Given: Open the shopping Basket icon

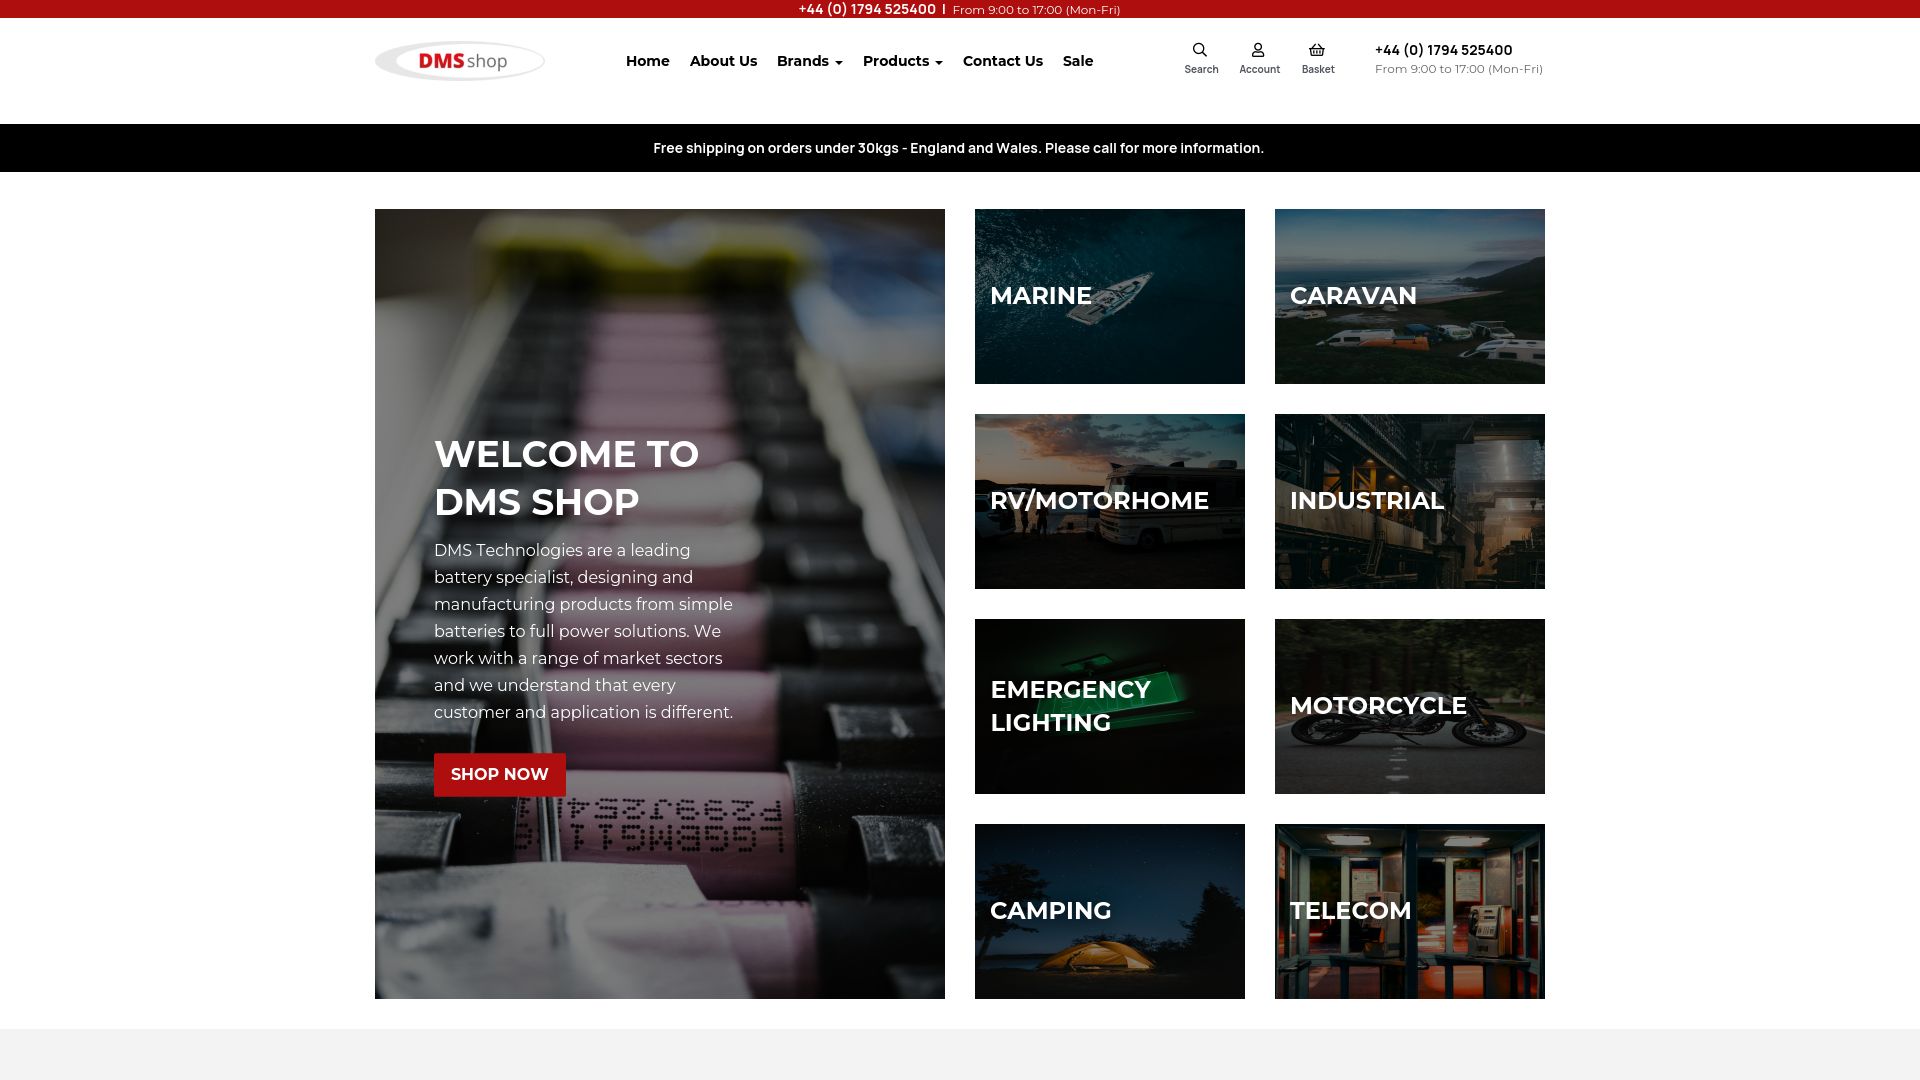Looking at the screenshot, I should tap(1317, 51).
